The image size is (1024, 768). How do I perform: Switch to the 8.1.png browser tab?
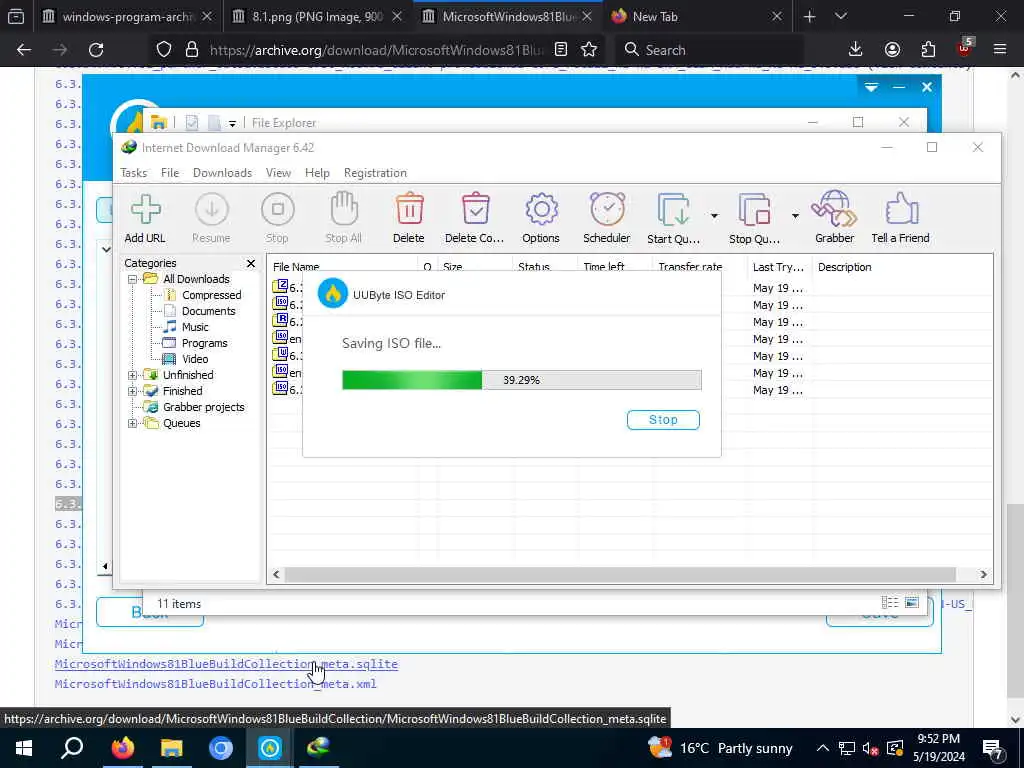coord(317,17)
